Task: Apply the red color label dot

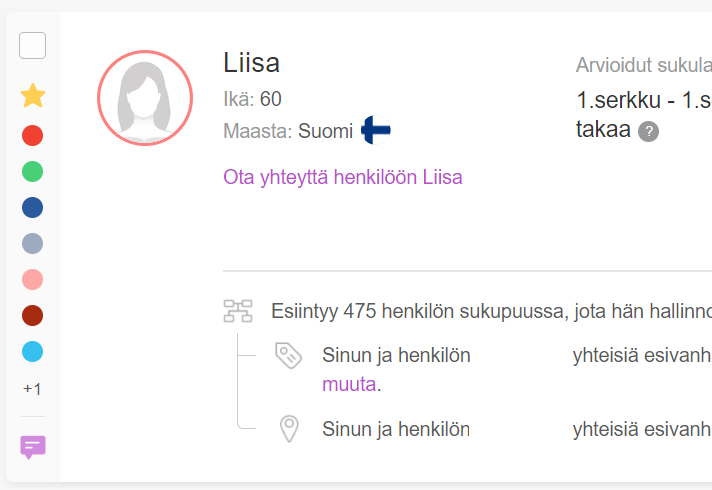Action: 33,135
